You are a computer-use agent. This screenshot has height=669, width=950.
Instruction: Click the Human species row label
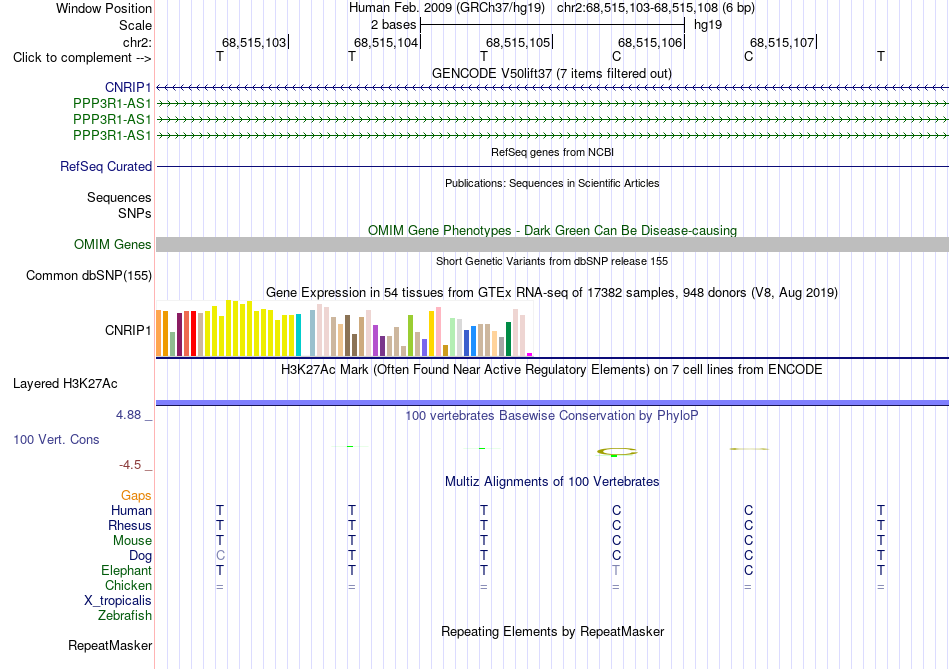(131, 511)
